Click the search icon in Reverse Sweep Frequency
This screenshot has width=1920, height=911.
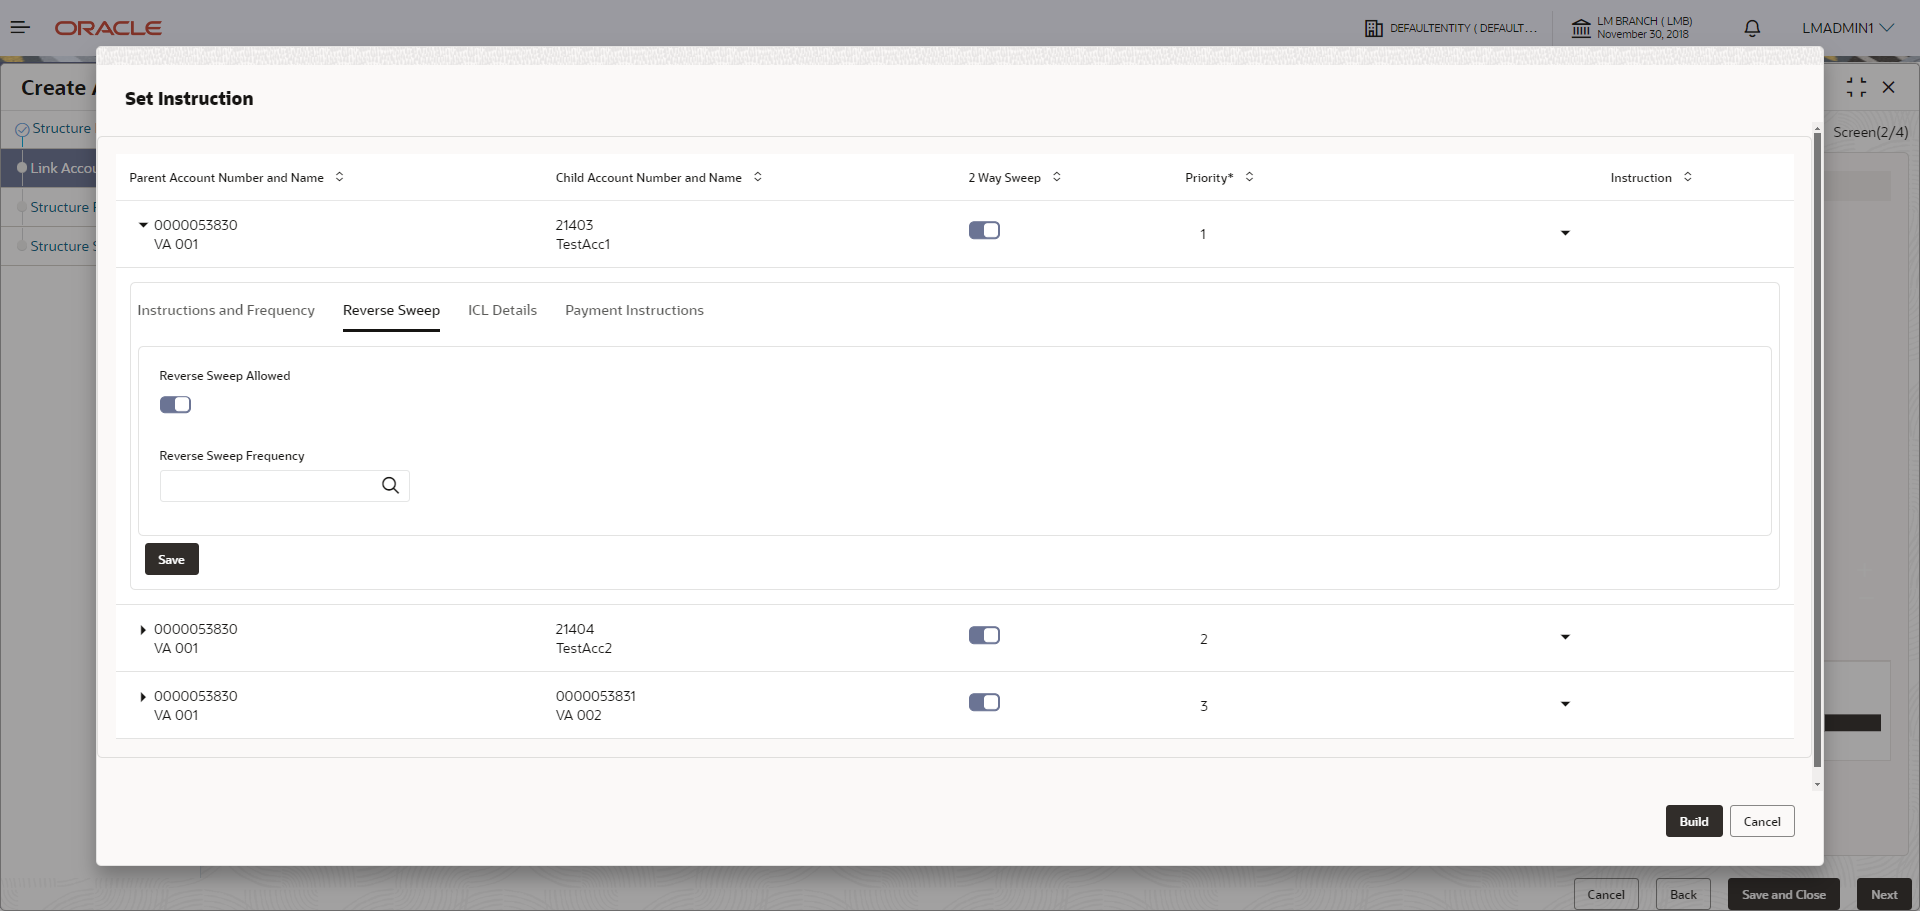coord(390,486)
